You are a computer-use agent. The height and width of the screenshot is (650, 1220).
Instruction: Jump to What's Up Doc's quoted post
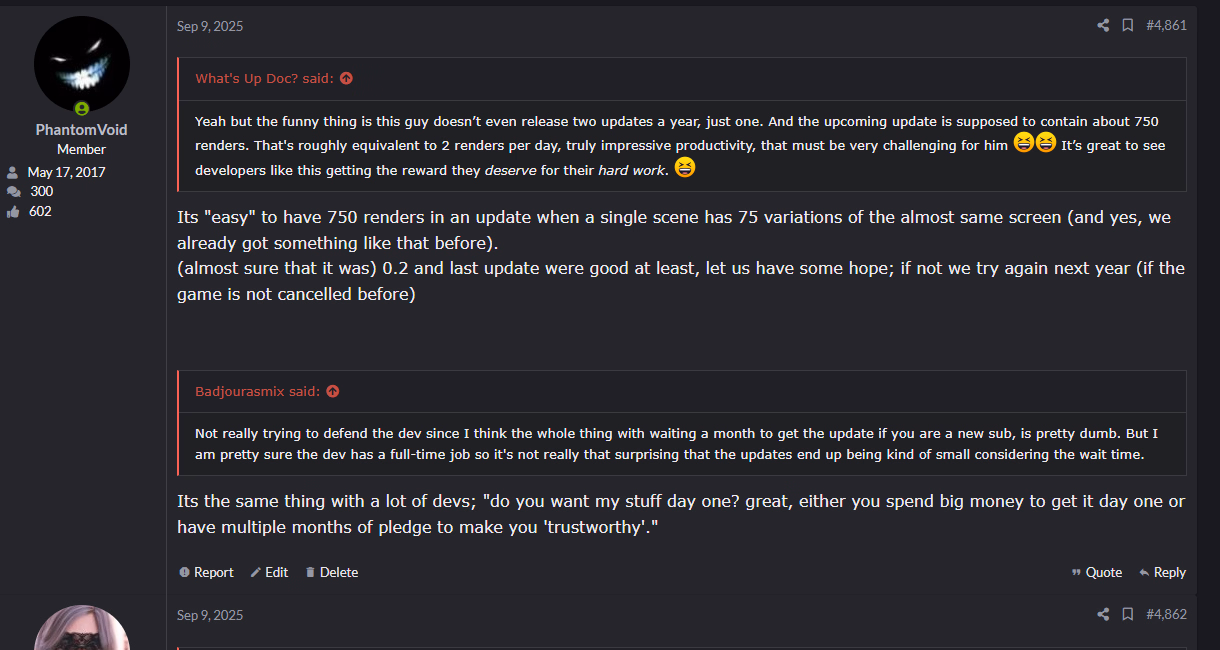coord(346,79)
